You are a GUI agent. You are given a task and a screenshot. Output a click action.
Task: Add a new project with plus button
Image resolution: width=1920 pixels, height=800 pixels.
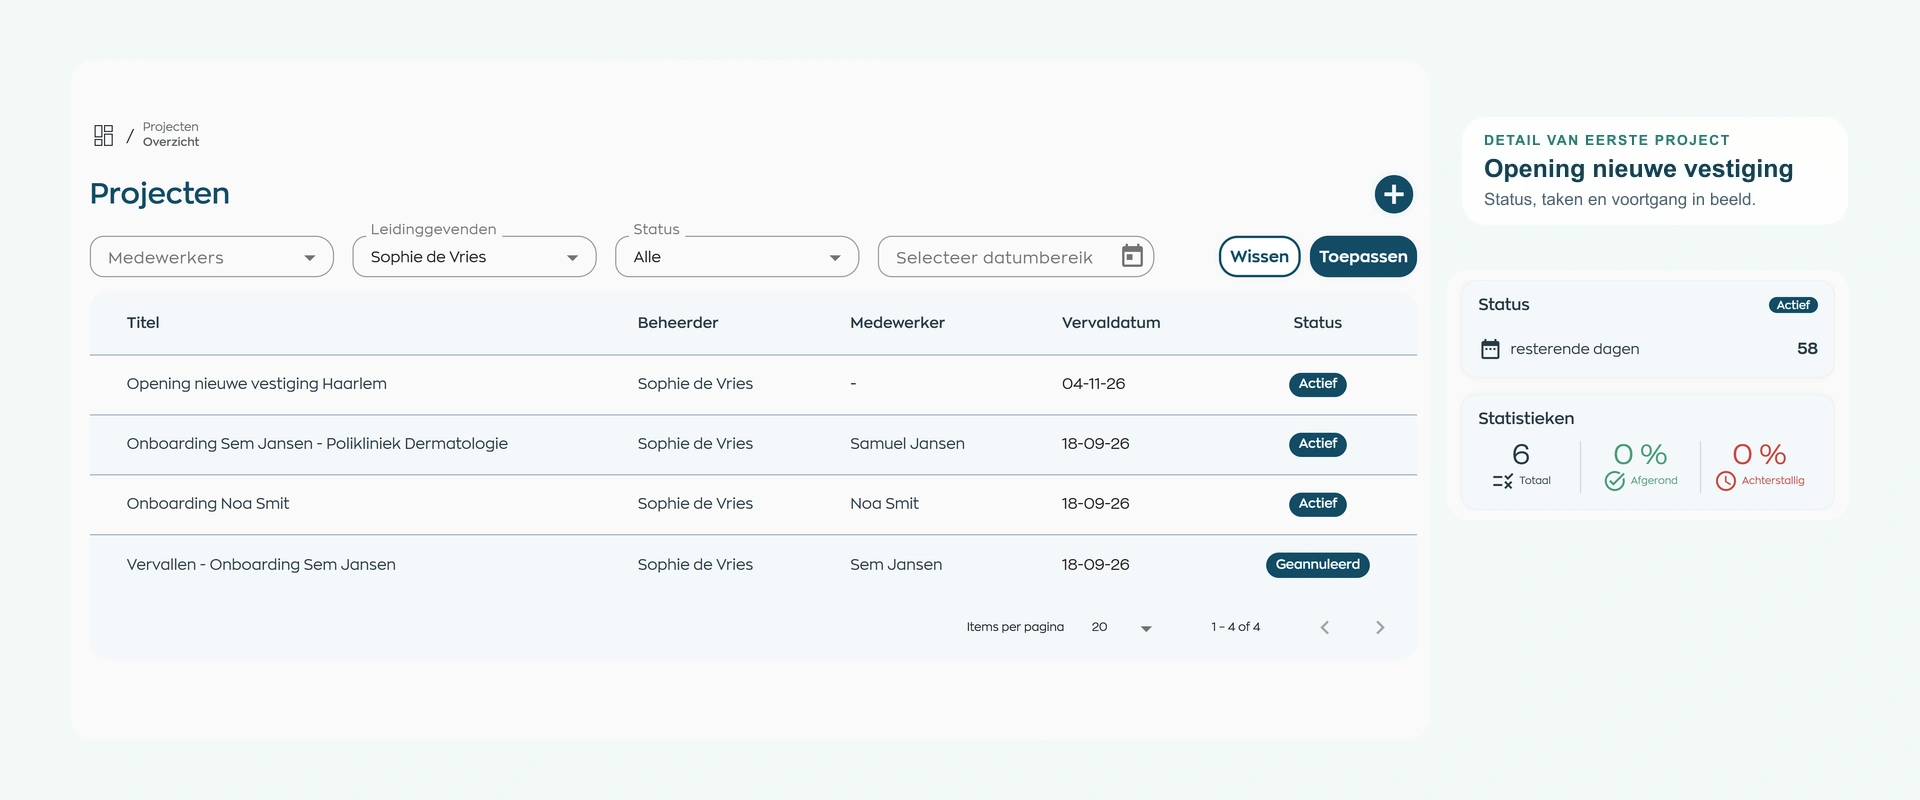[1393, 194]
